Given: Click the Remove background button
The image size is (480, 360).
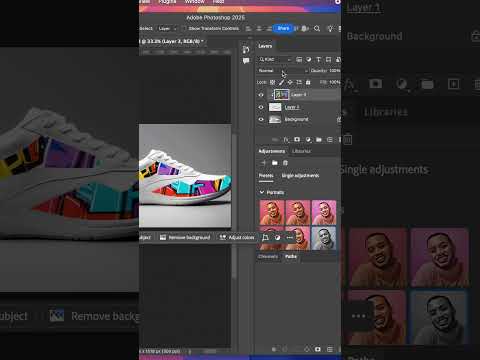Looking at the screenshot, I should coord(185,237).
